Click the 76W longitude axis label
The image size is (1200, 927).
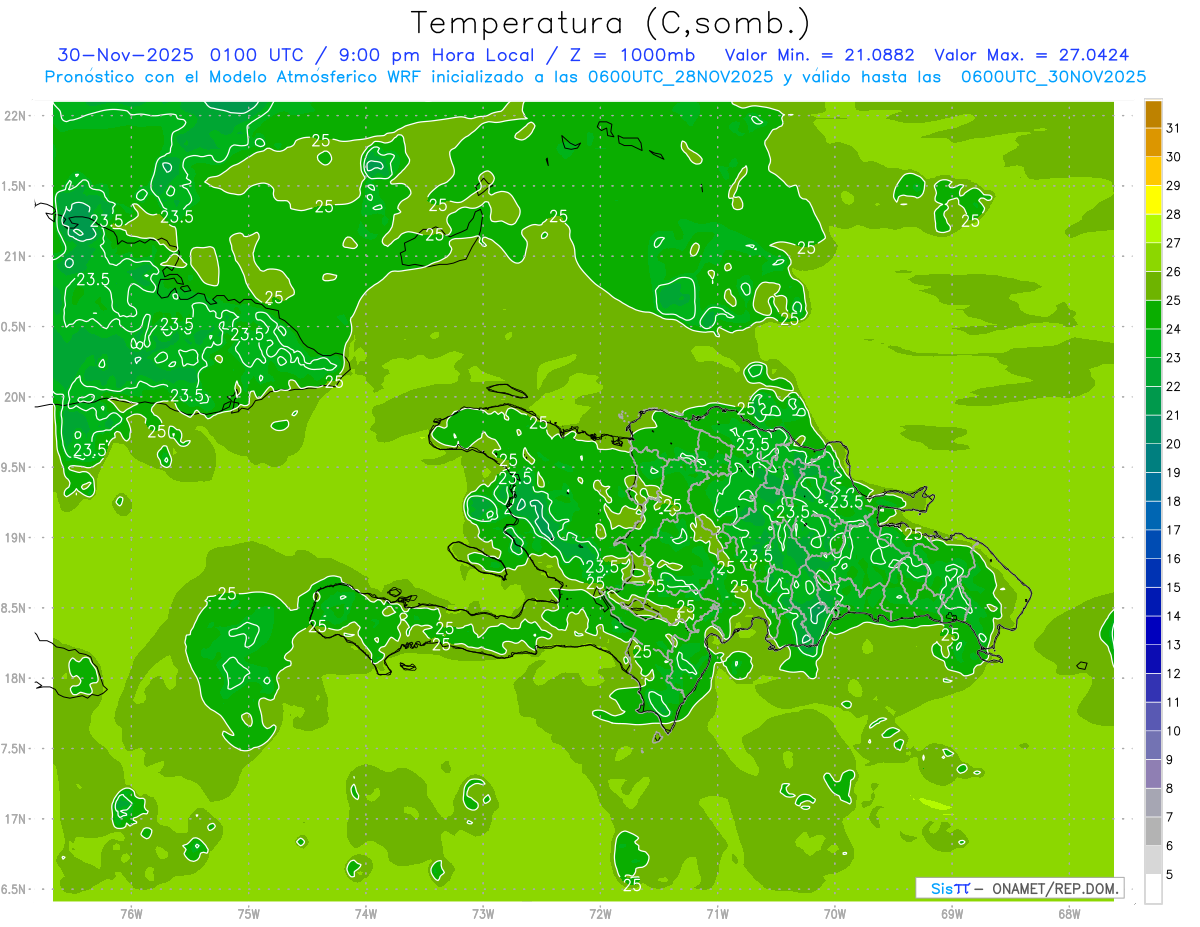[x=131, y=914]
